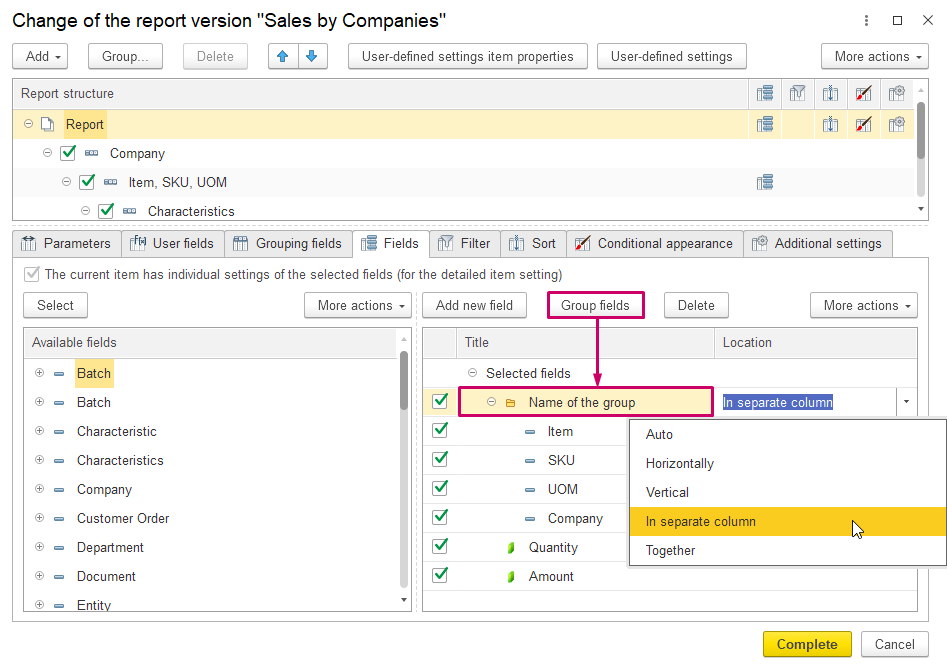Viewport: 947px width, 667px height.
Task: Uncheck the Quantity field checkbox
Action: tap(440, 546)
